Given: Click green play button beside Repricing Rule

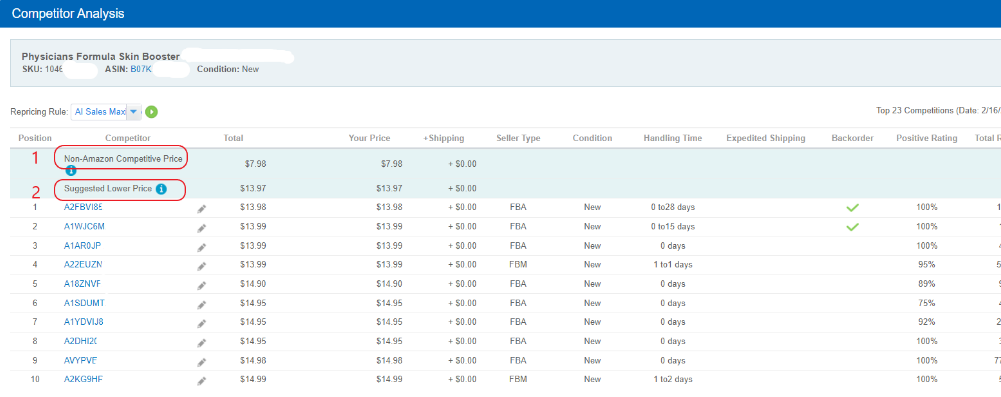Looking at the screenshot, I should pos(151,112).
